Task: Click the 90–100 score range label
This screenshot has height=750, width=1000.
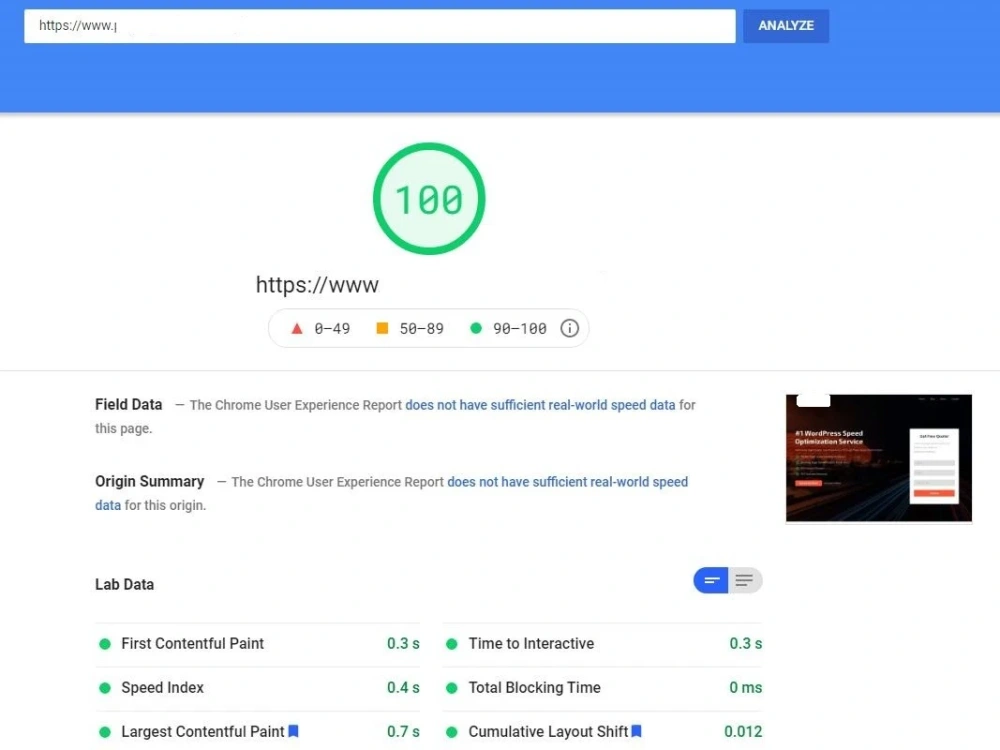Action: 520,328
